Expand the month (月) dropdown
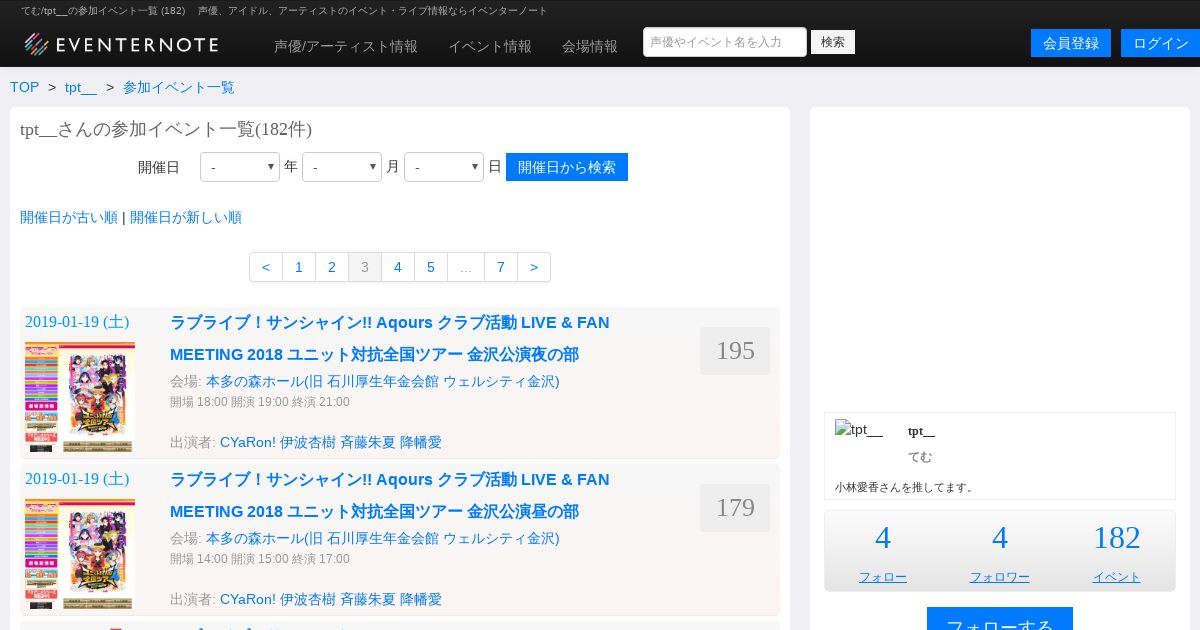The height and width of the screenshot is (630, 1200). click(342, 167)
